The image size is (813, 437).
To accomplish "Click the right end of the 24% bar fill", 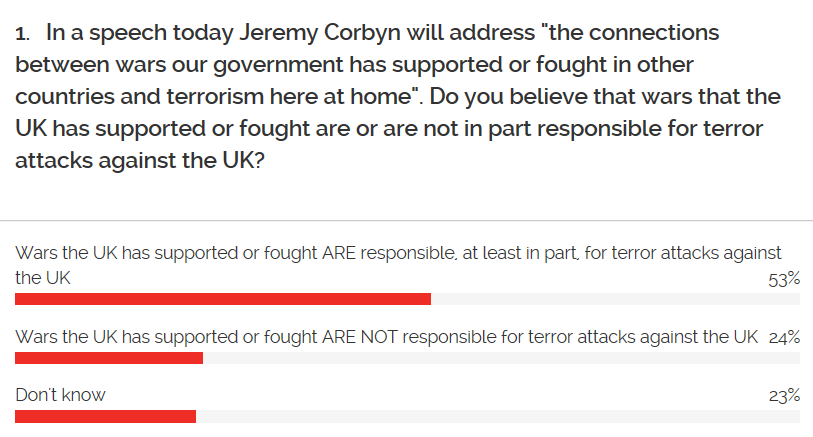I will [x=200, y=358].
